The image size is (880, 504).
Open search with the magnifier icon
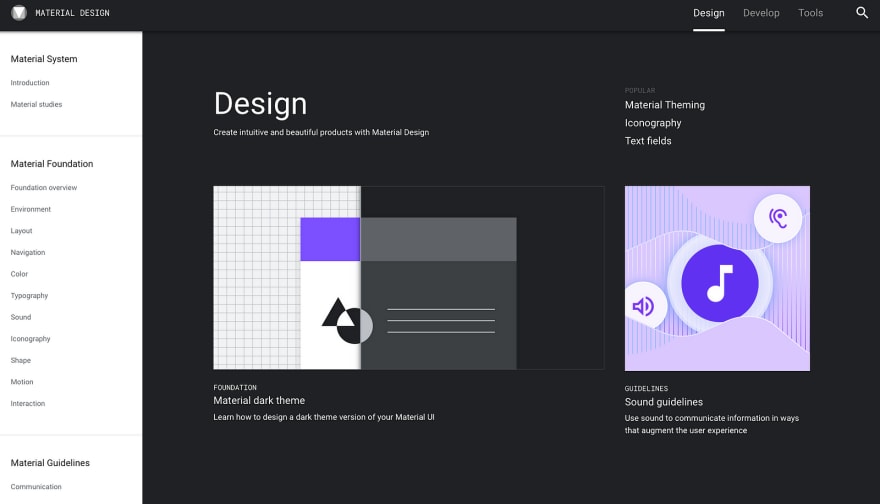[x=861, y=12]
